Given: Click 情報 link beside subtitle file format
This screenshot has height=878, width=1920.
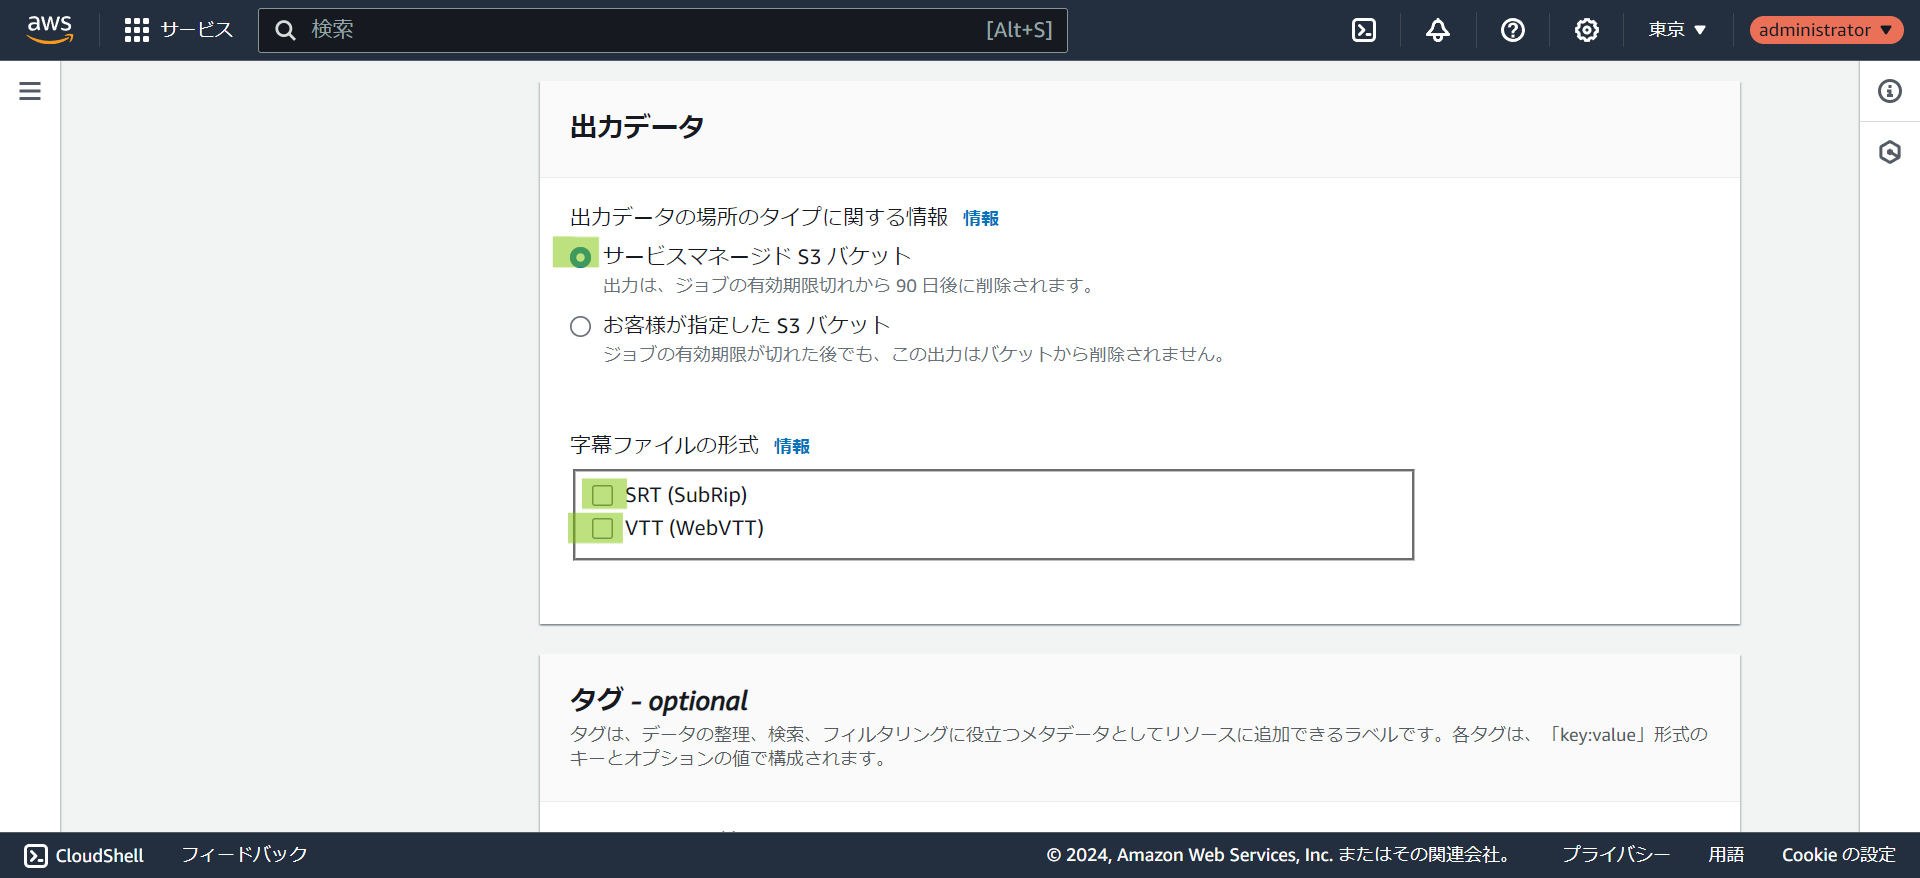Looking at the screenshot, I should [x=791, y=446].
